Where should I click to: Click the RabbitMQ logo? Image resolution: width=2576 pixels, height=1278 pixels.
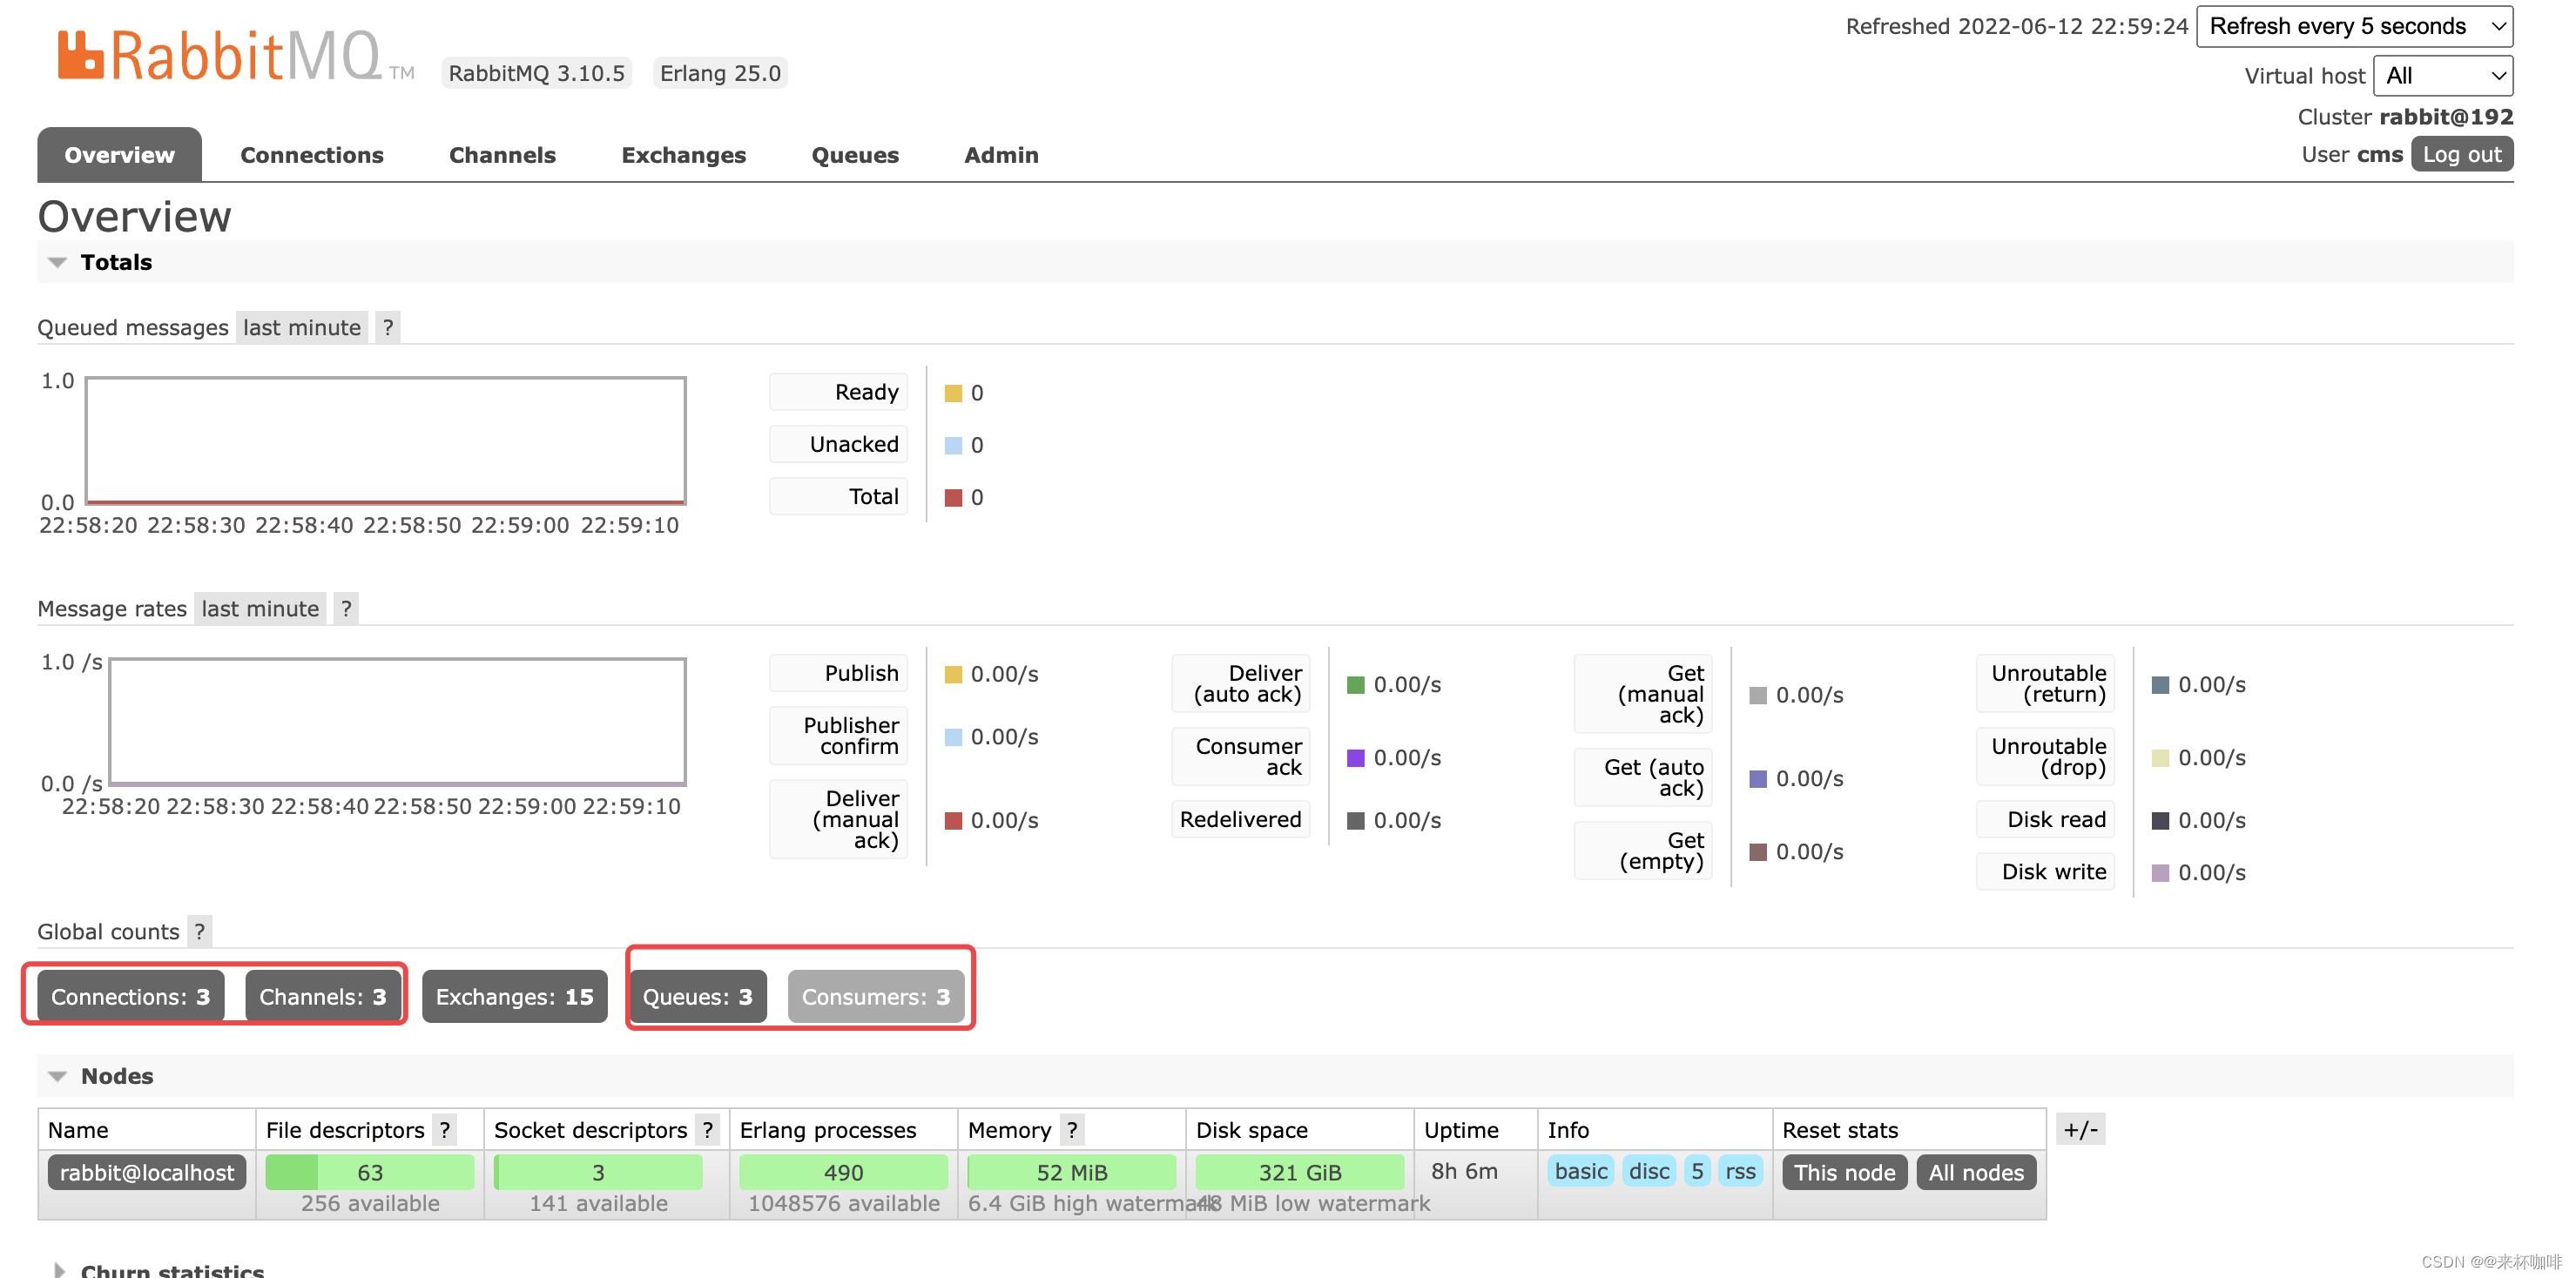click(x=220, y=56)
